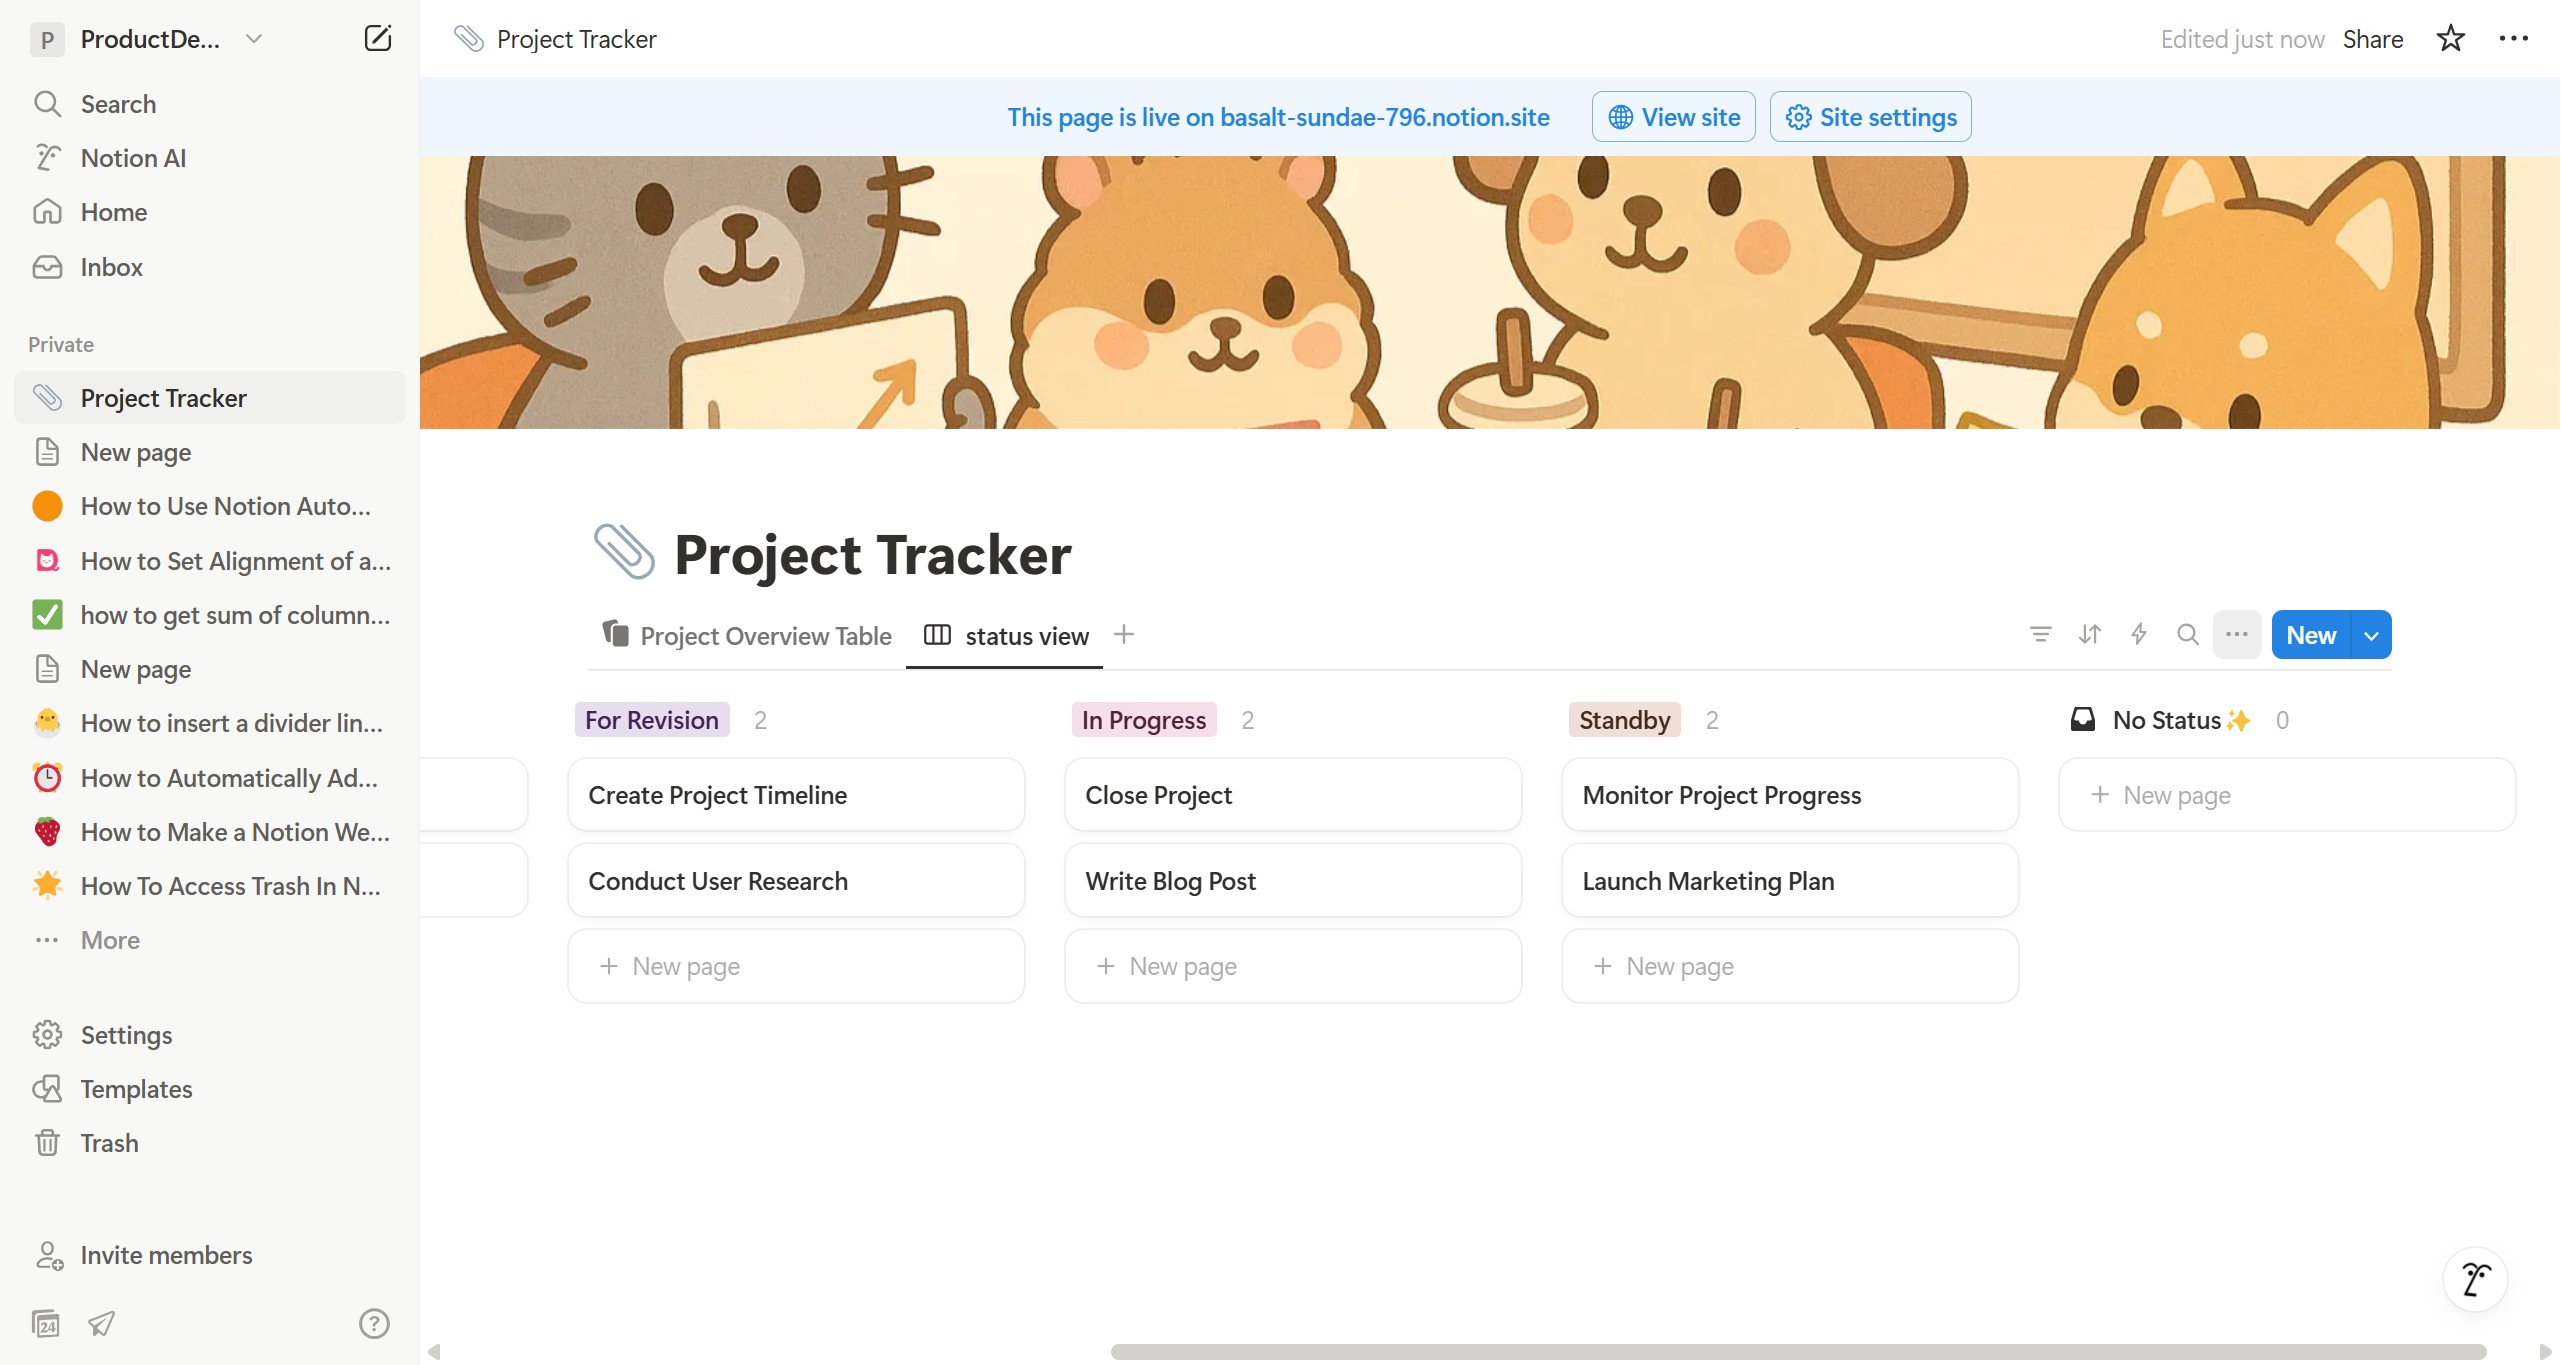Screen dimensions: 2561x1365
Task: Open the Create Project Timeline card
Action: 796,795
